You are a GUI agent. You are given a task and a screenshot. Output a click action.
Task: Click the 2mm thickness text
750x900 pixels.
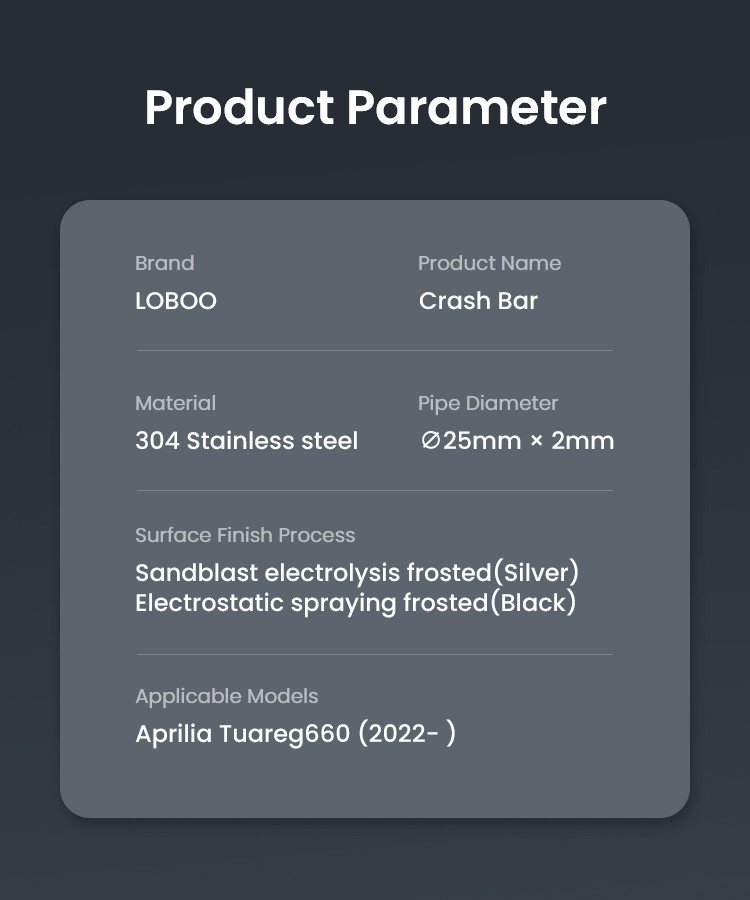(583, 441)
